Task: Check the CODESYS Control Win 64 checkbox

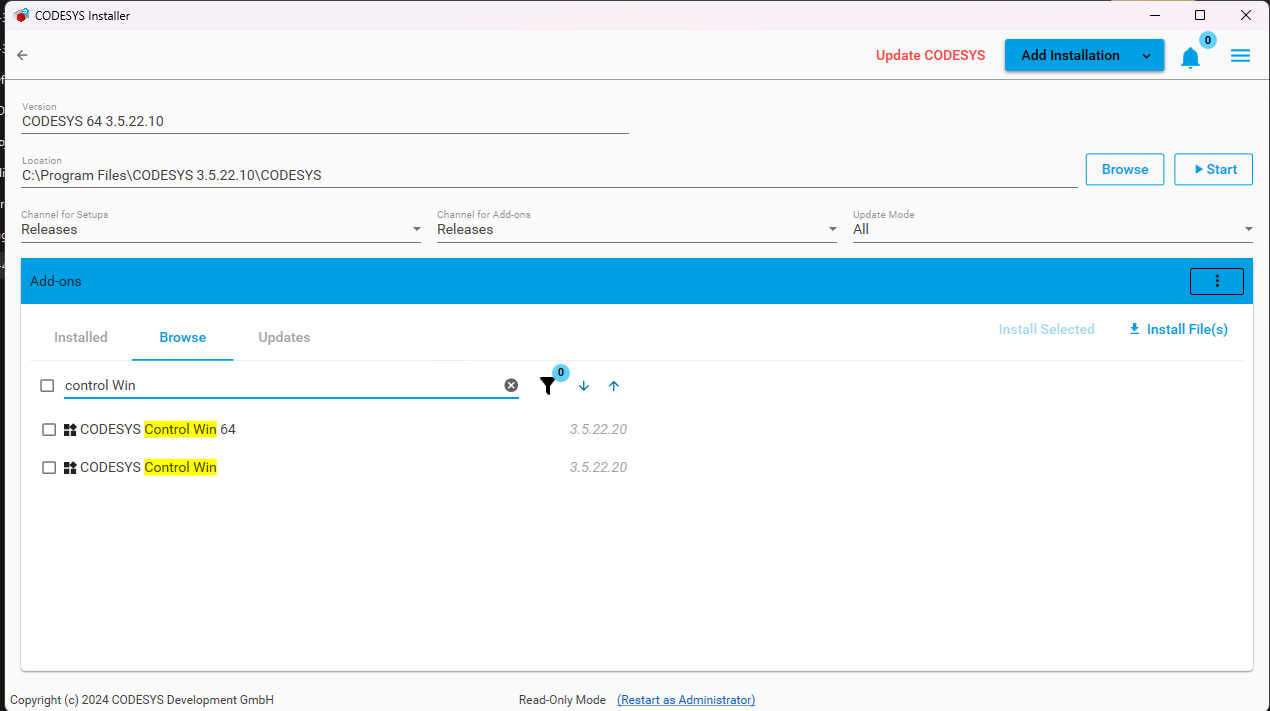Action: pos(49,430)
